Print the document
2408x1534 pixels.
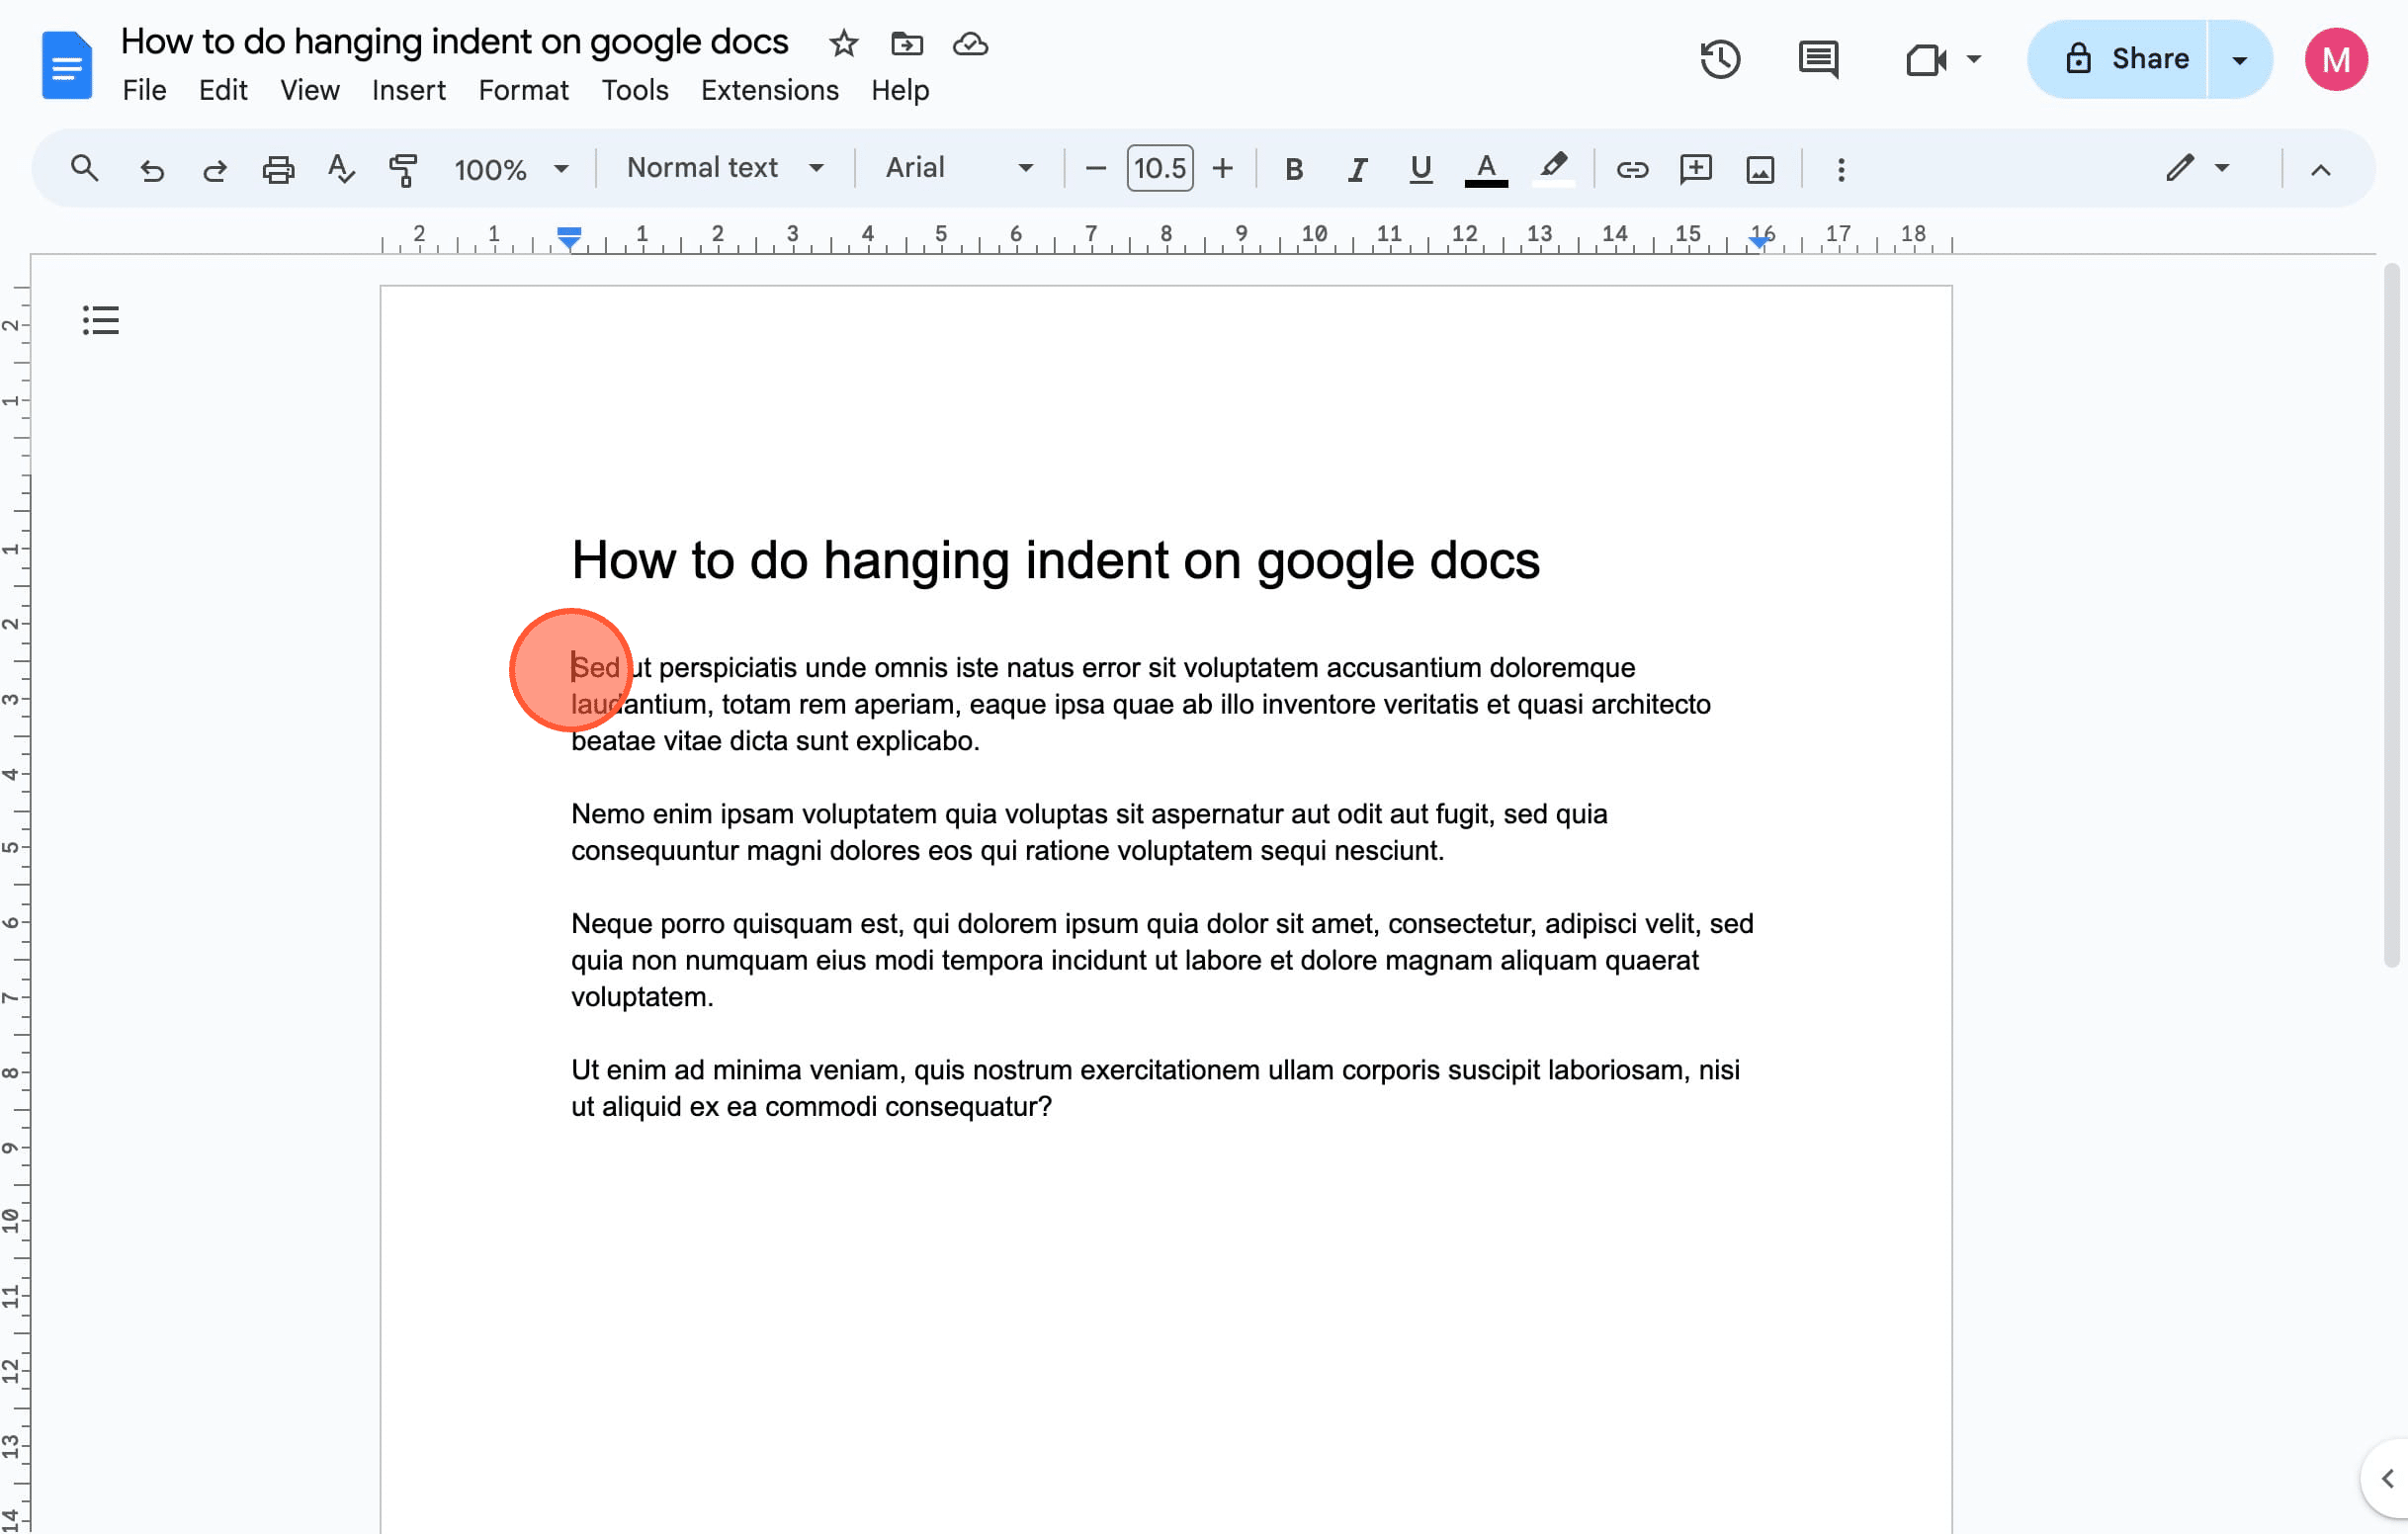click(x=278, y=169)
